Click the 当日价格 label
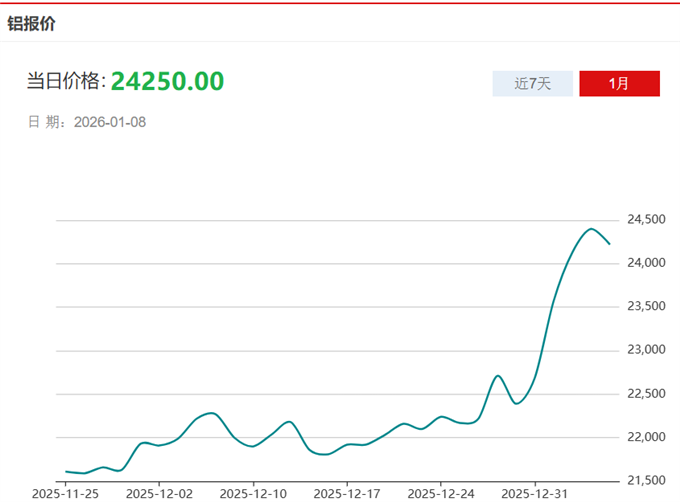The width and height of the screenshot is (680, 502). click(65, 82)
